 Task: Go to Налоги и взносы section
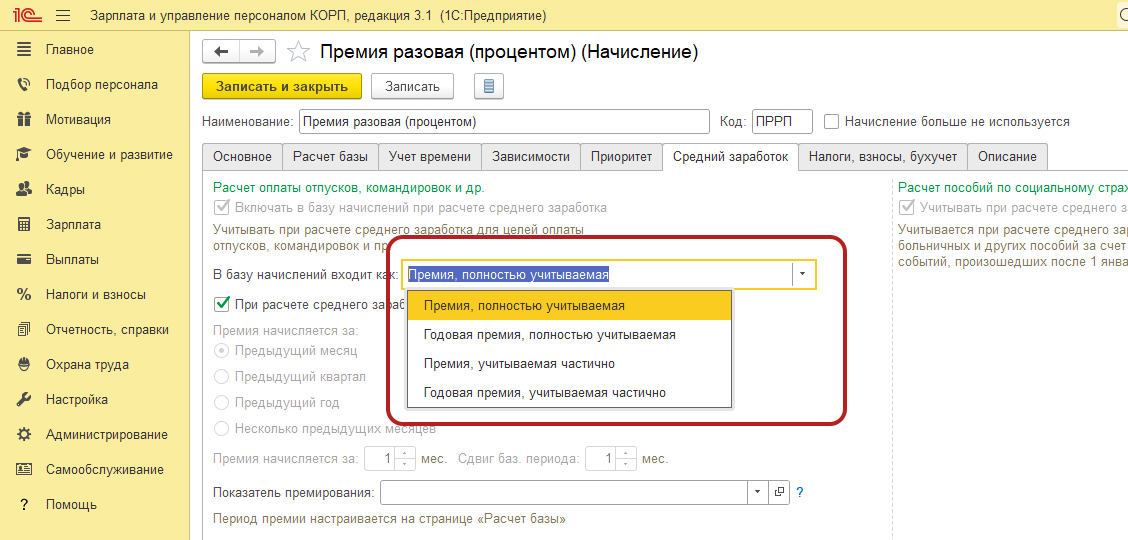coord(95,295)
